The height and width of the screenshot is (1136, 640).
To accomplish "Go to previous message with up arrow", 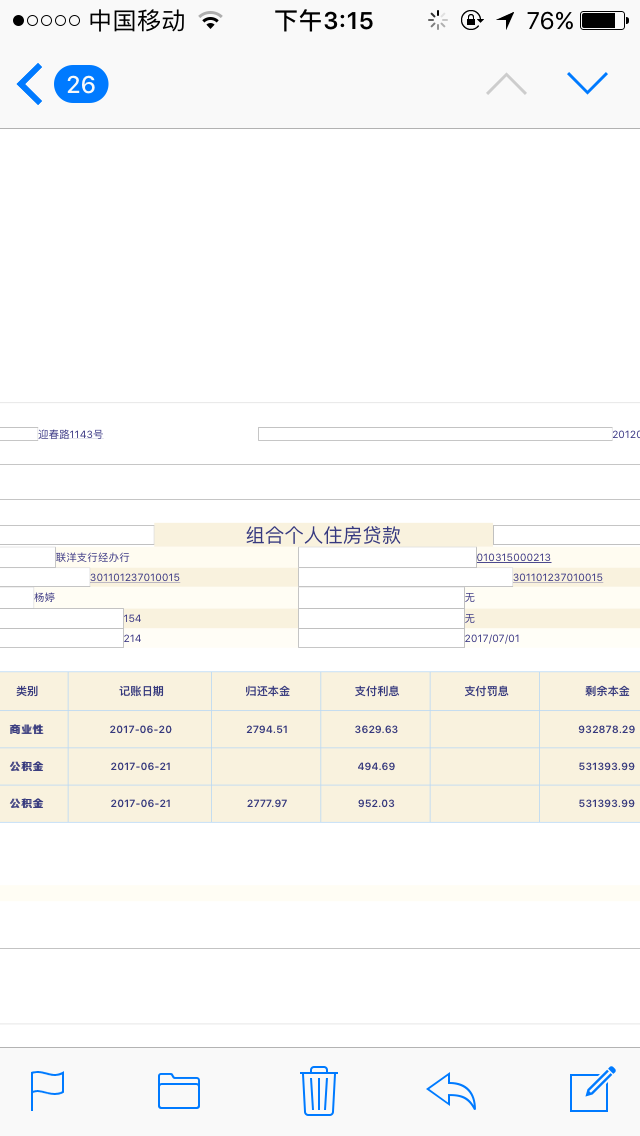I will pos(506,84).
